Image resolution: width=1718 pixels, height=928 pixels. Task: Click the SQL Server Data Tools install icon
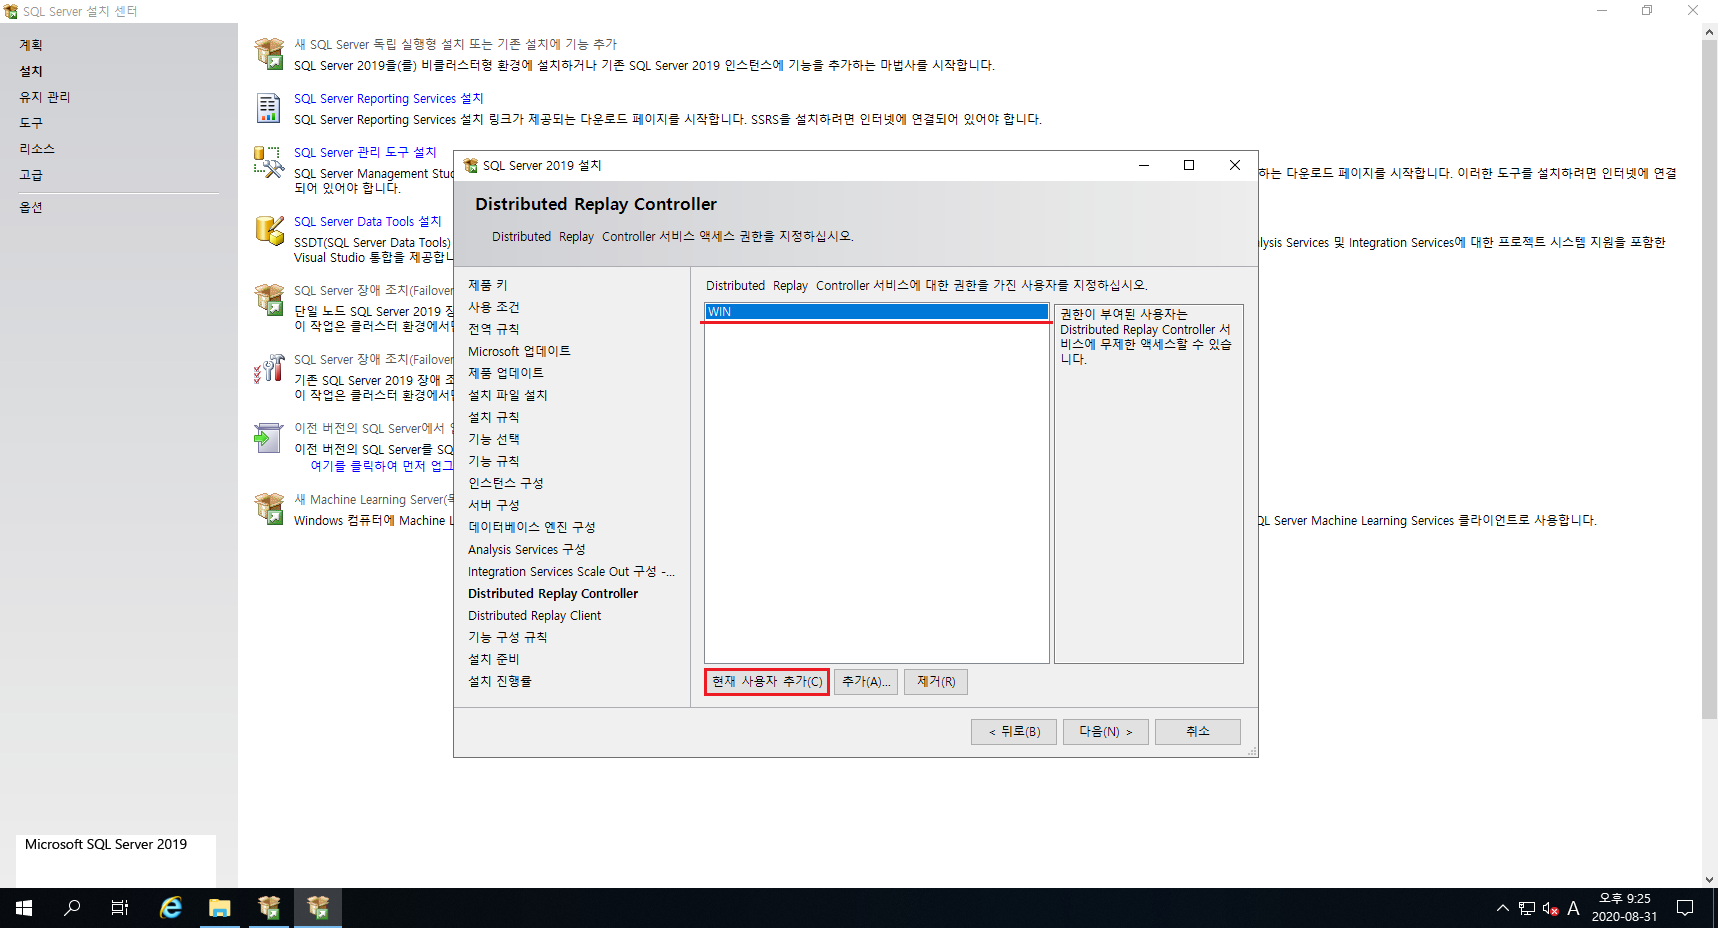269,231
